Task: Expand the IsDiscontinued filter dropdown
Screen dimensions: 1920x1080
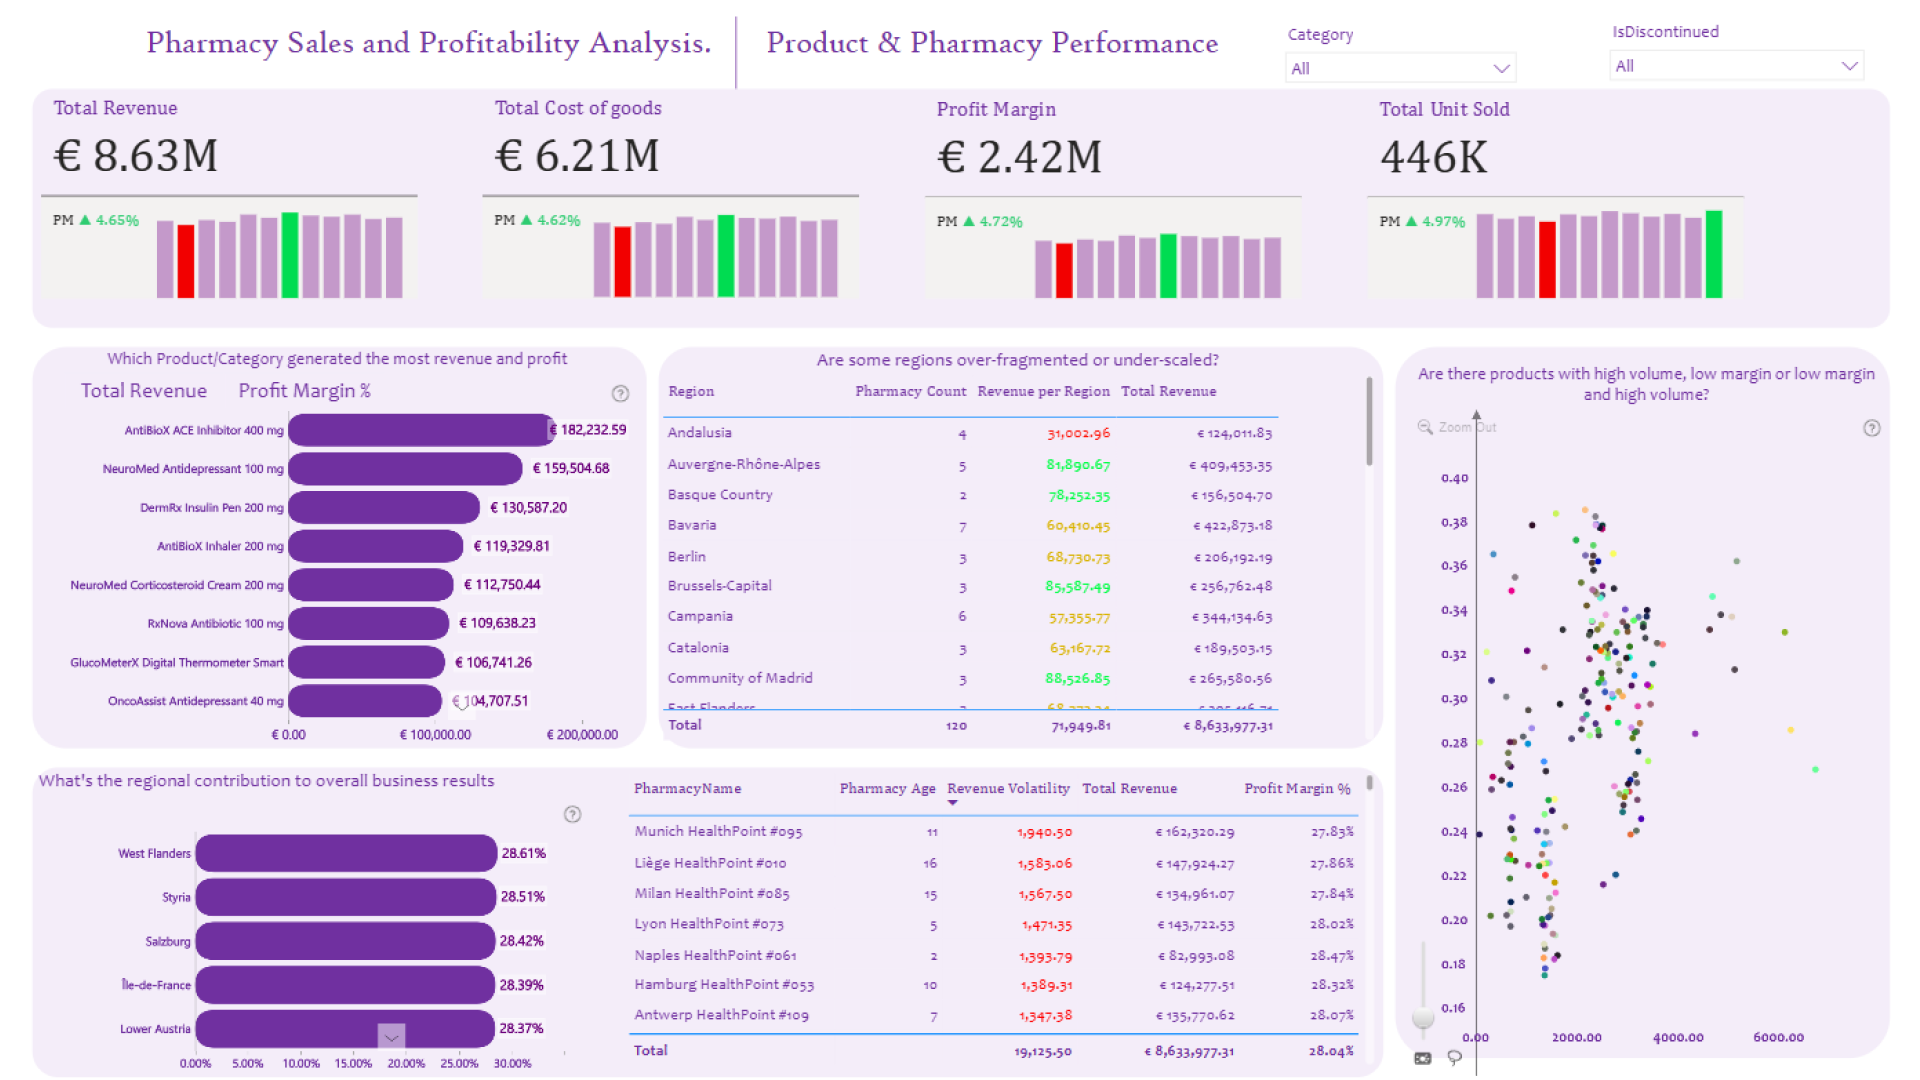Action: pos(1736,66)
